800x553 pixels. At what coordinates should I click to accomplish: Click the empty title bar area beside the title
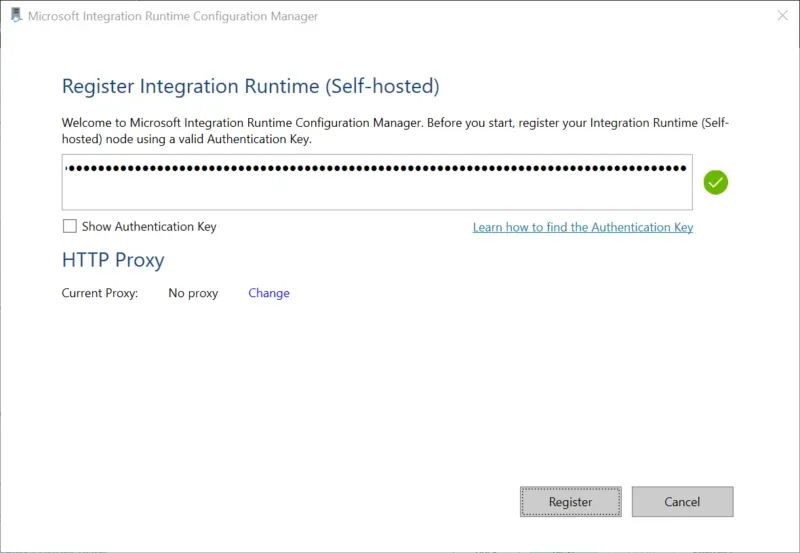tap(540, 16)
